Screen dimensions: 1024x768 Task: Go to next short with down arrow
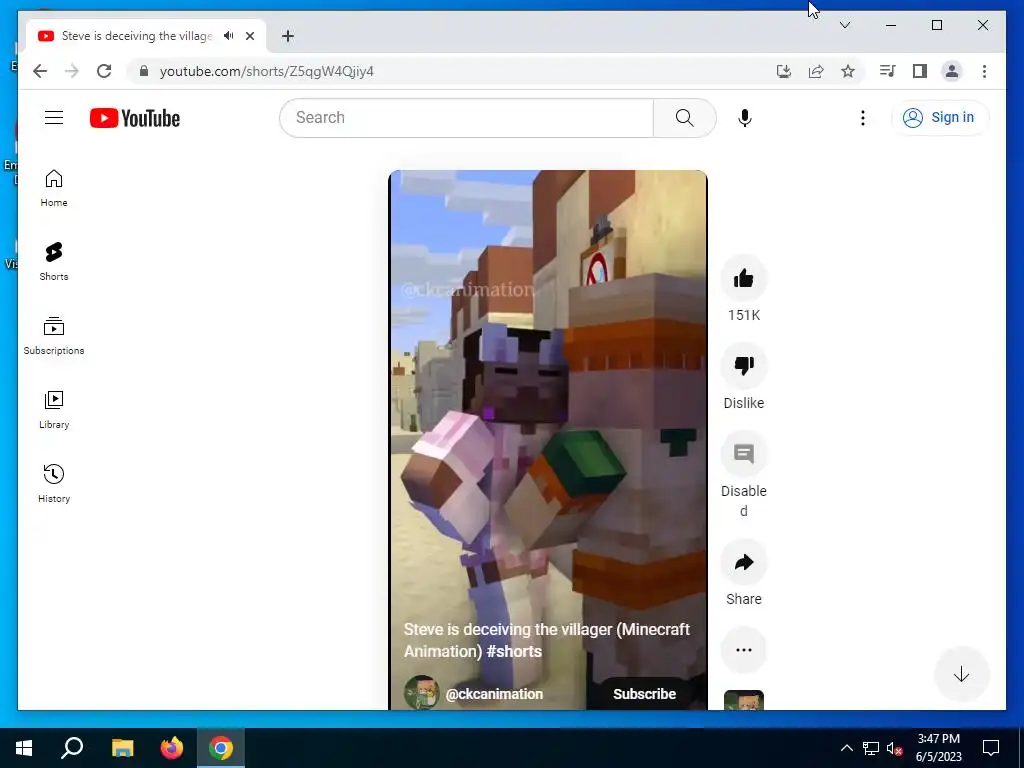point(961,675)
